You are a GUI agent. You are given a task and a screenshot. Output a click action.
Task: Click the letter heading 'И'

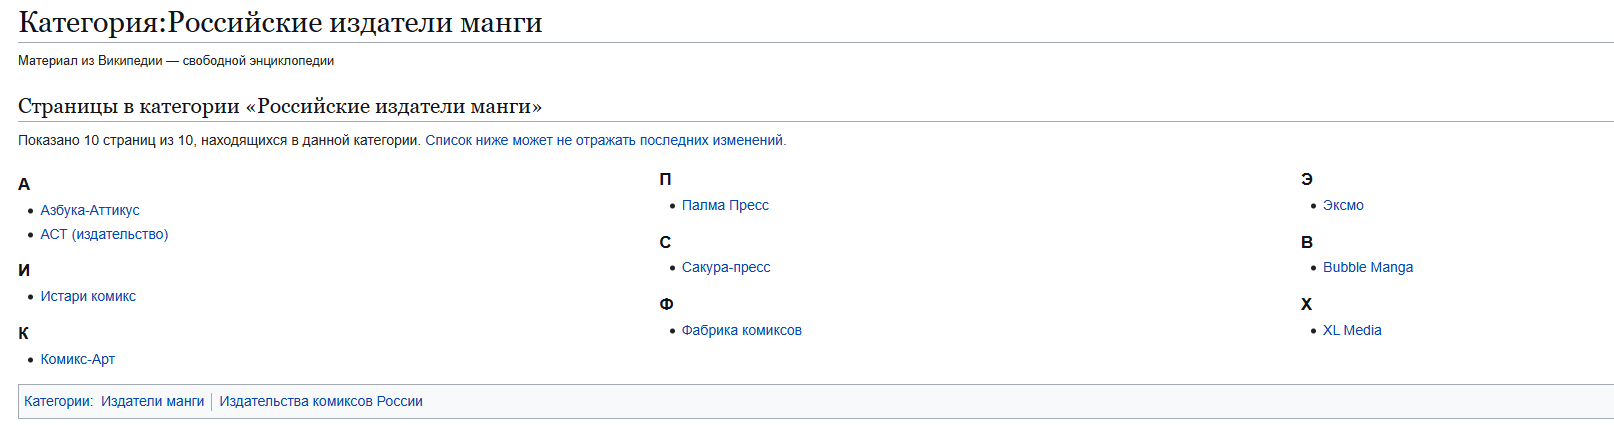(x=24, y=270)
